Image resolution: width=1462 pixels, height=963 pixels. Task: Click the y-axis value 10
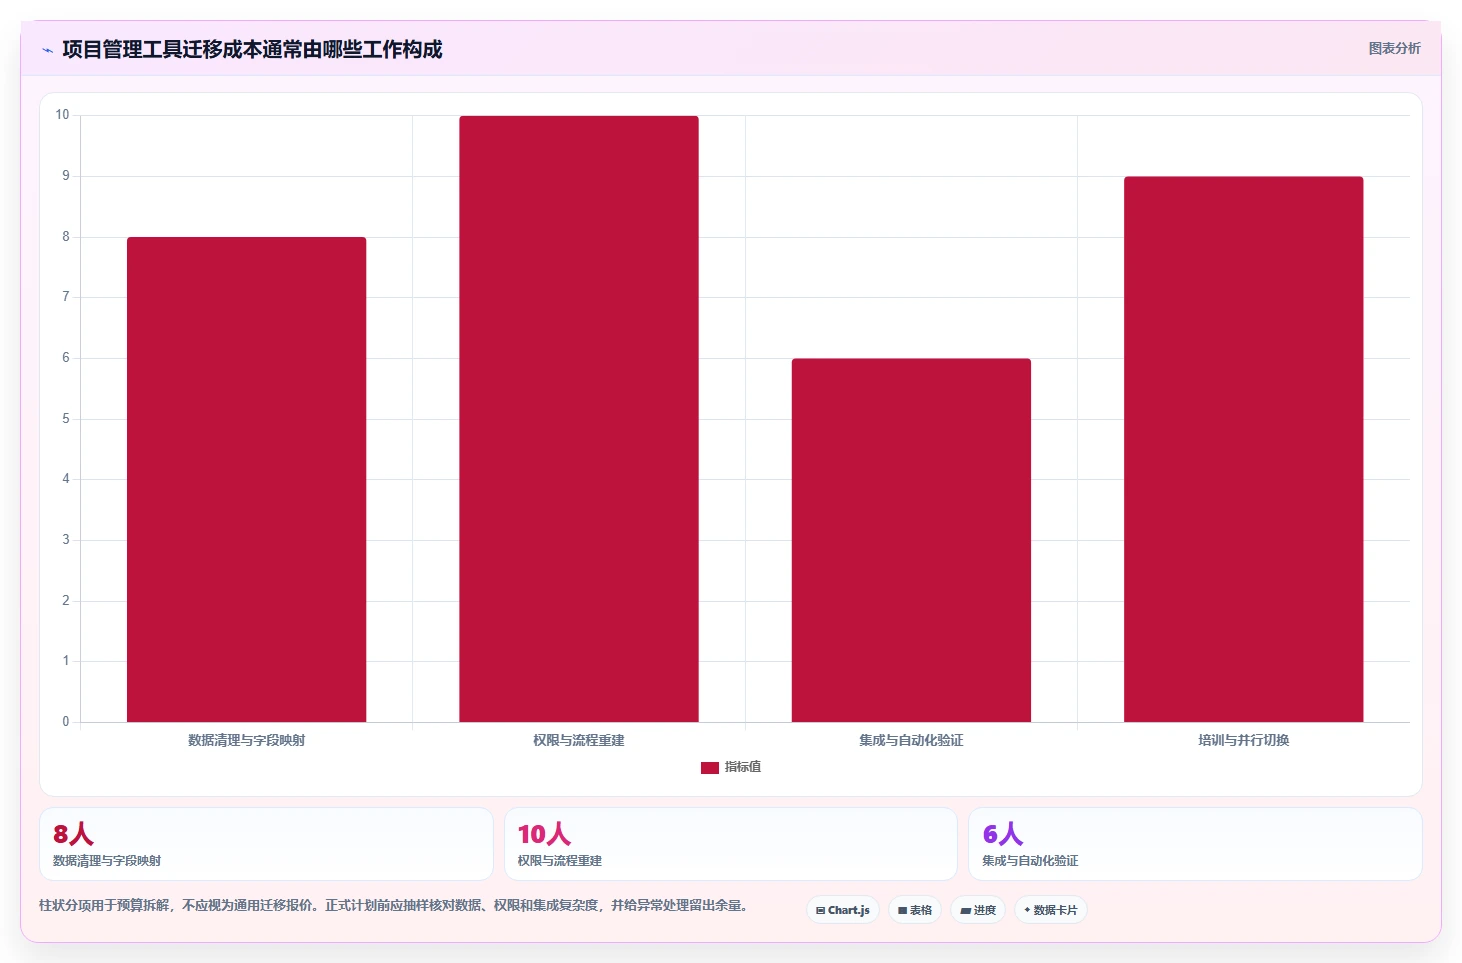[x=63, y=115]
